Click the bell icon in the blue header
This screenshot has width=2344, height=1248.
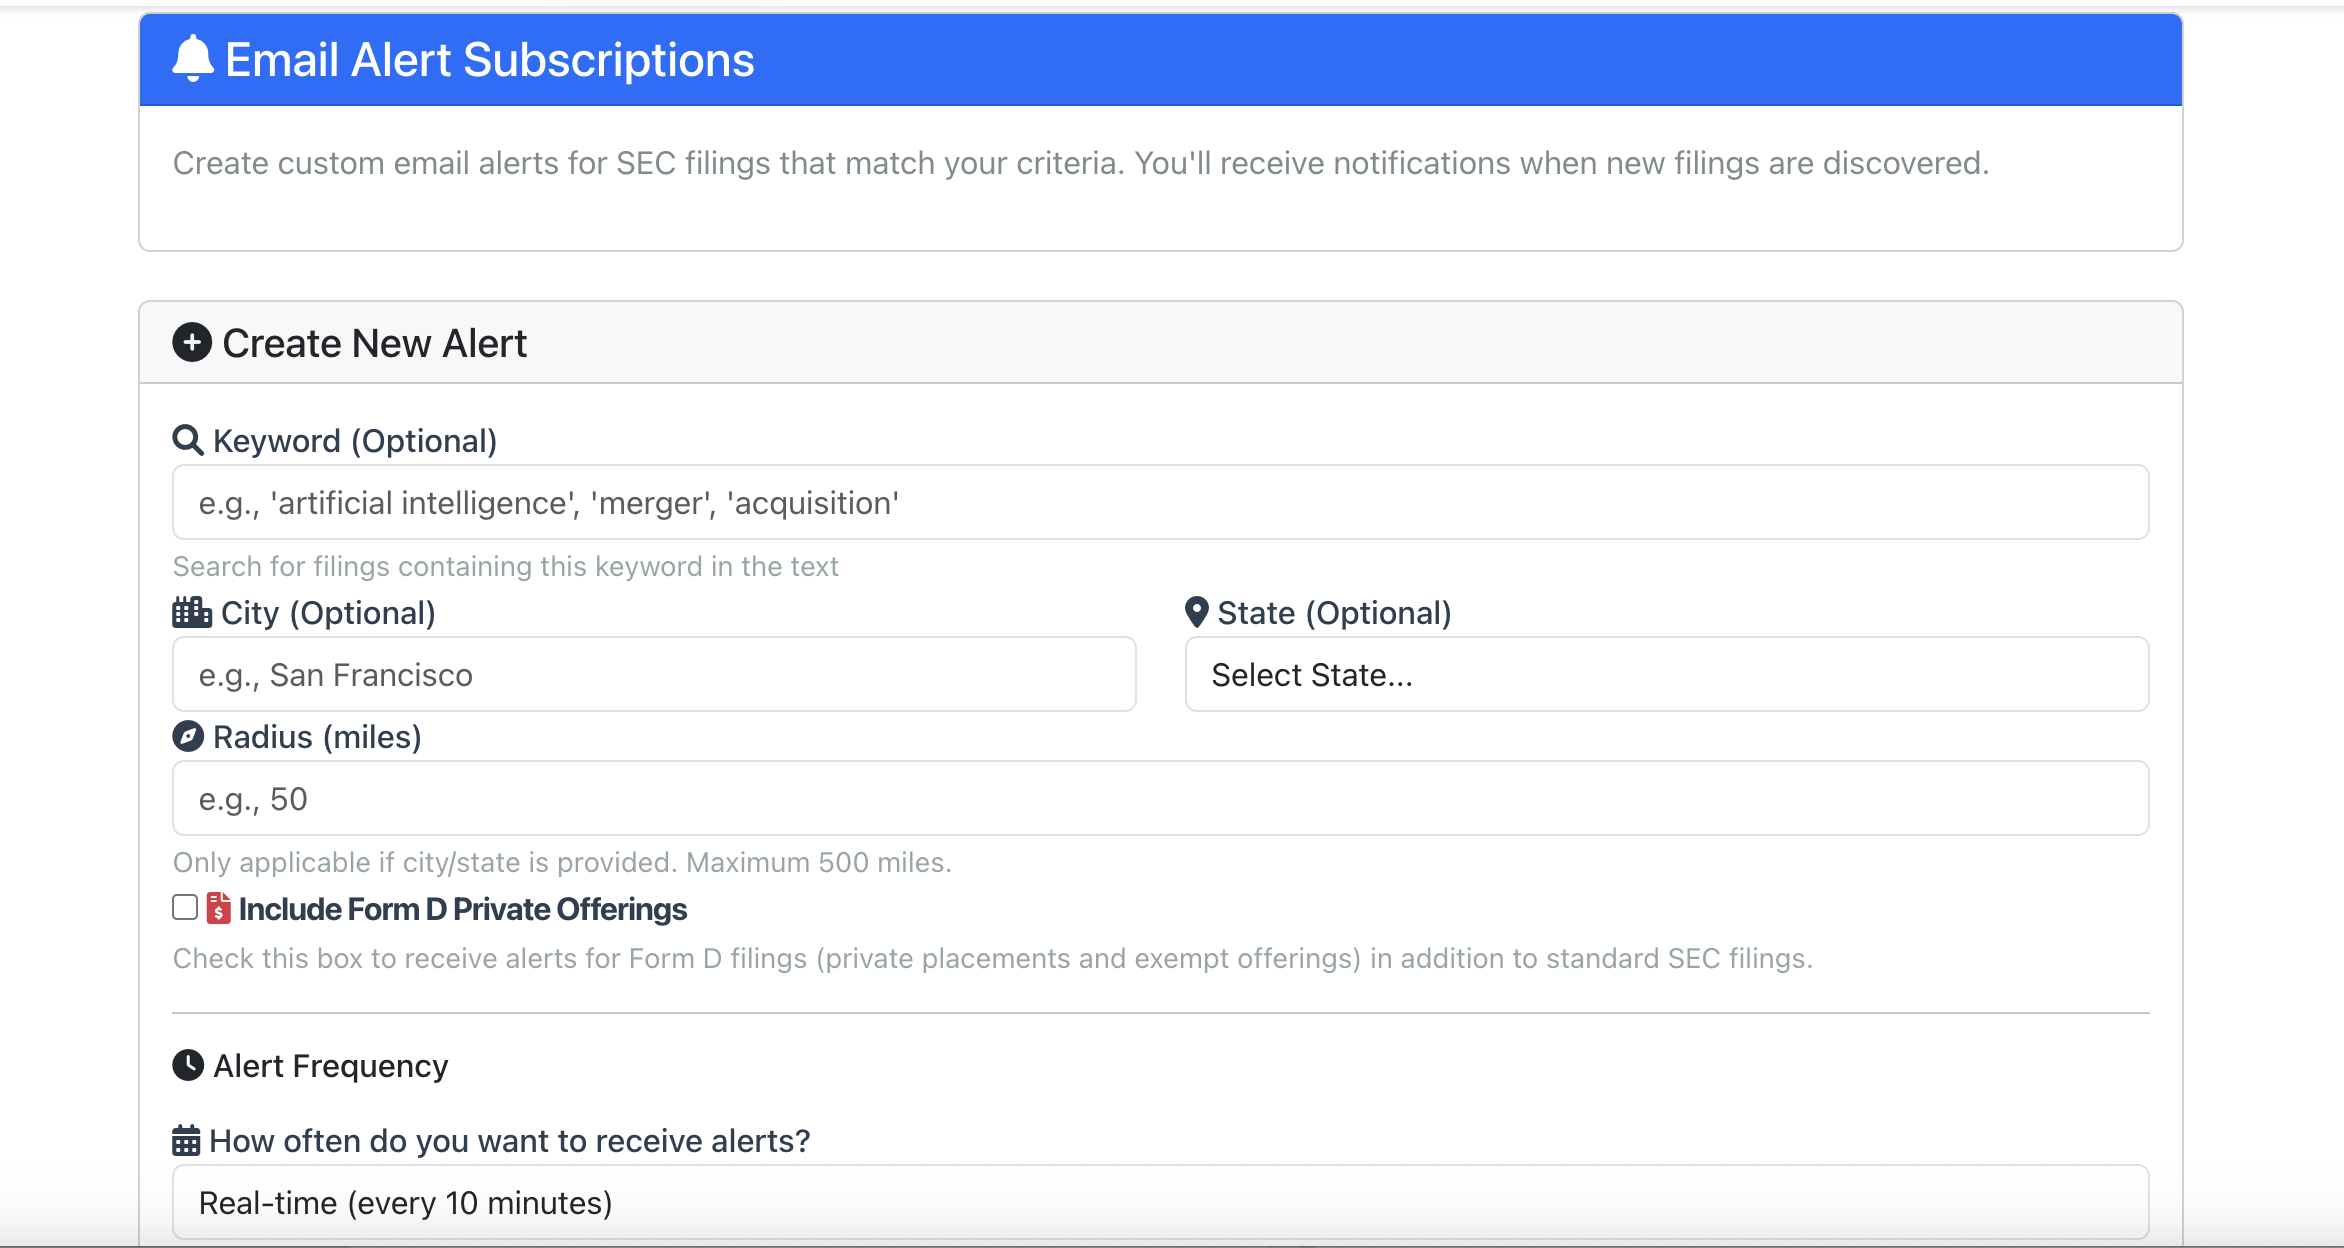[x=192, y=59]
